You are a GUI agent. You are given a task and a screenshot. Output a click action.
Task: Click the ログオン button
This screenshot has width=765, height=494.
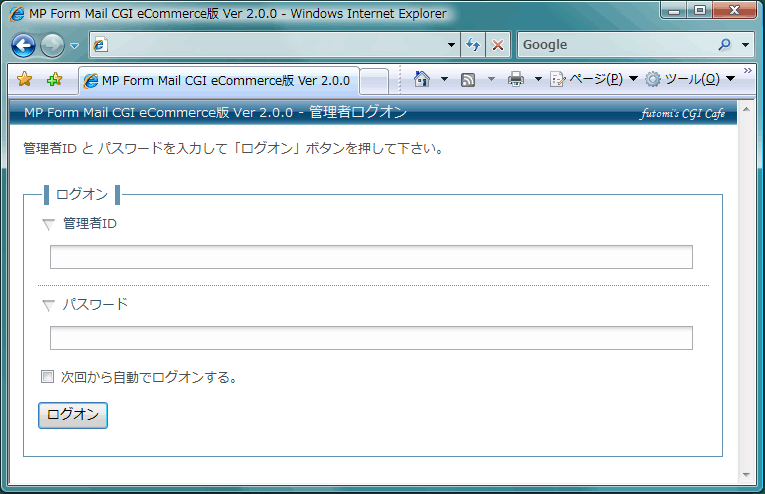[x=73, y=415]
